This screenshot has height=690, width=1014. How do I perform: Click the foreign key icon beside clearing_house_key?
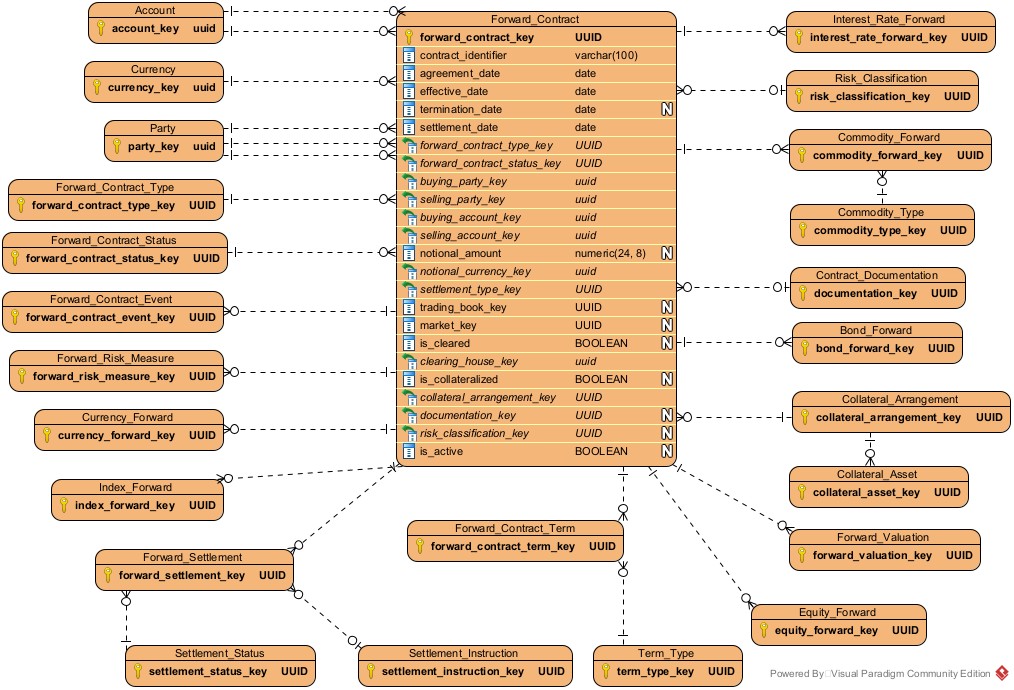[x=408, y=362]
